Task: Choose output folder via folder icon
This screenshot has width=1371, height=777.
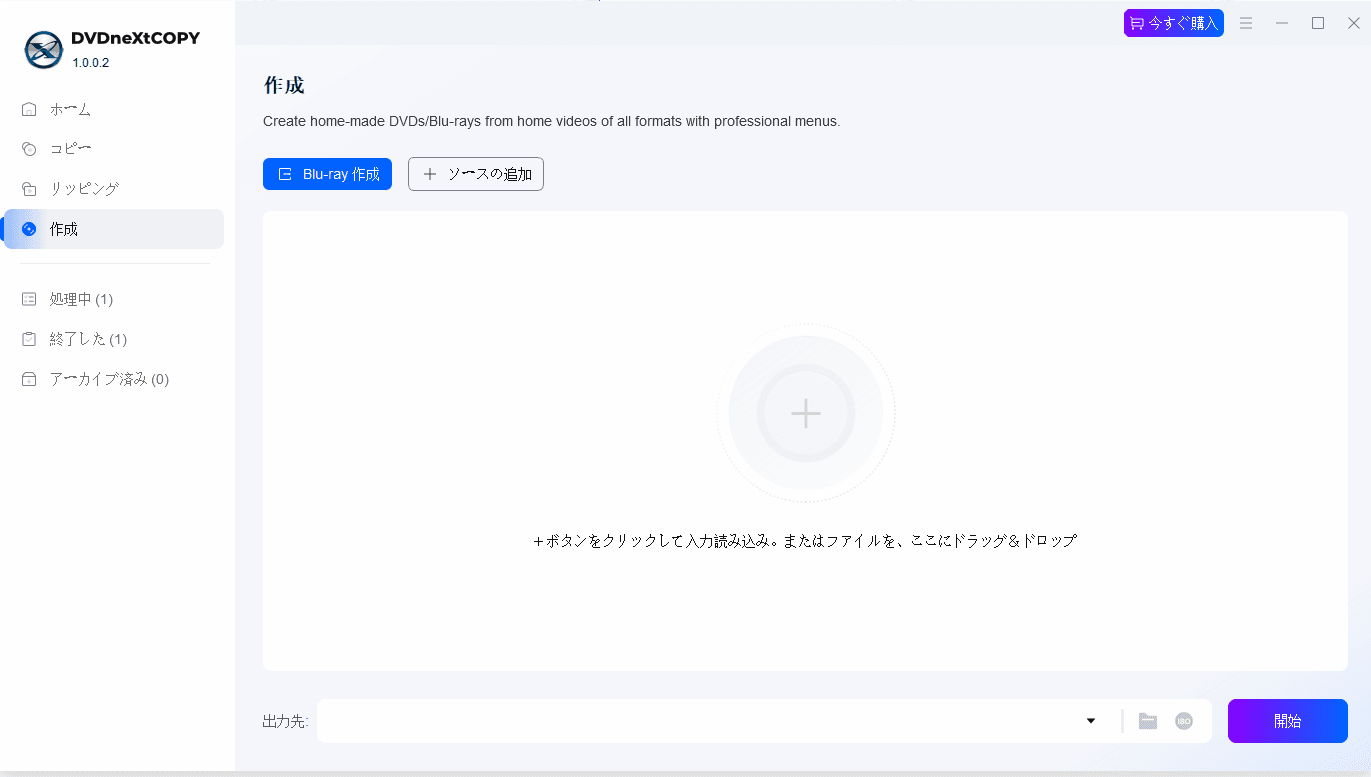Action: (x=1148, y=721)
